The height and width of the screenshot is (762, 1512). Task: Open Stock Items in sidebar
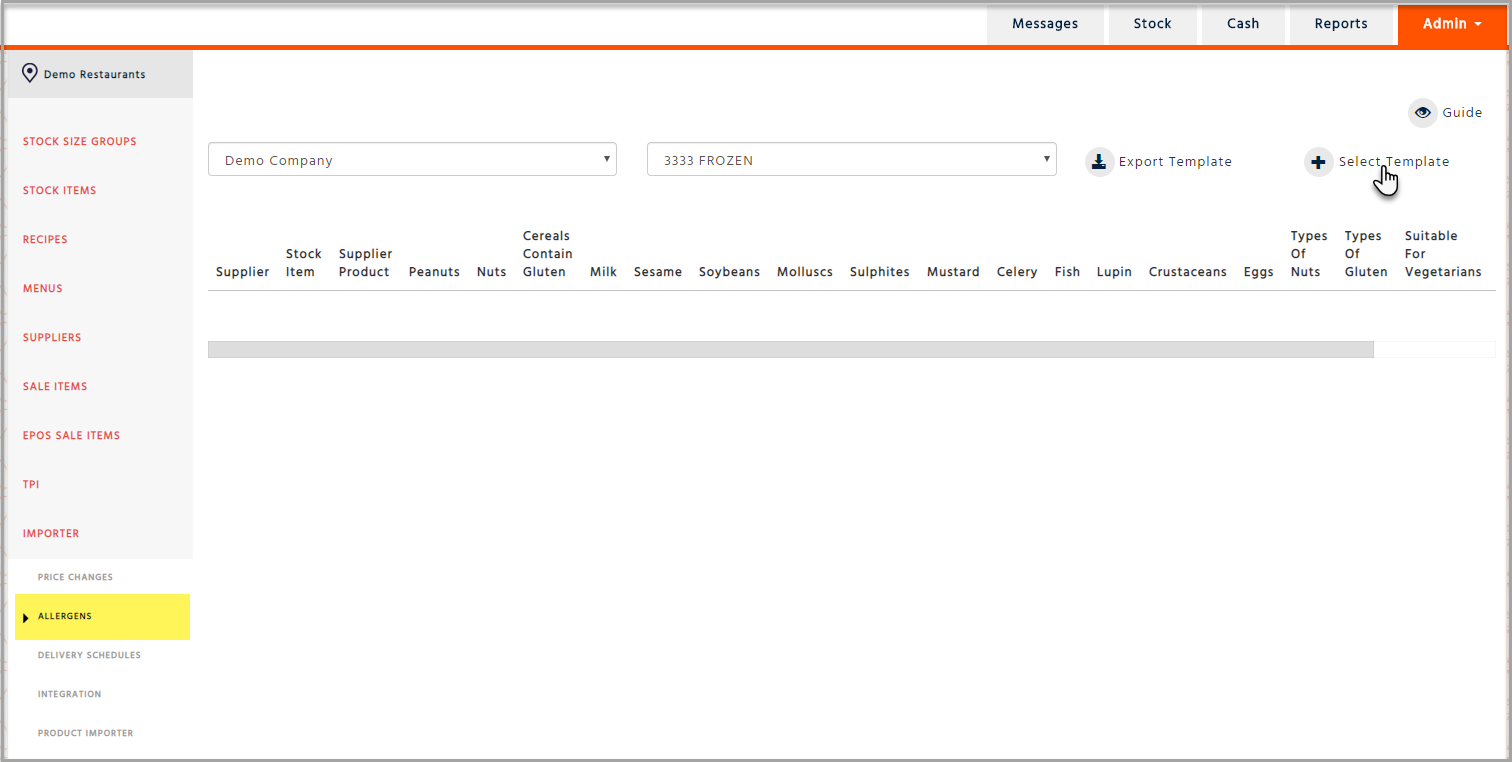click(60, 191)
